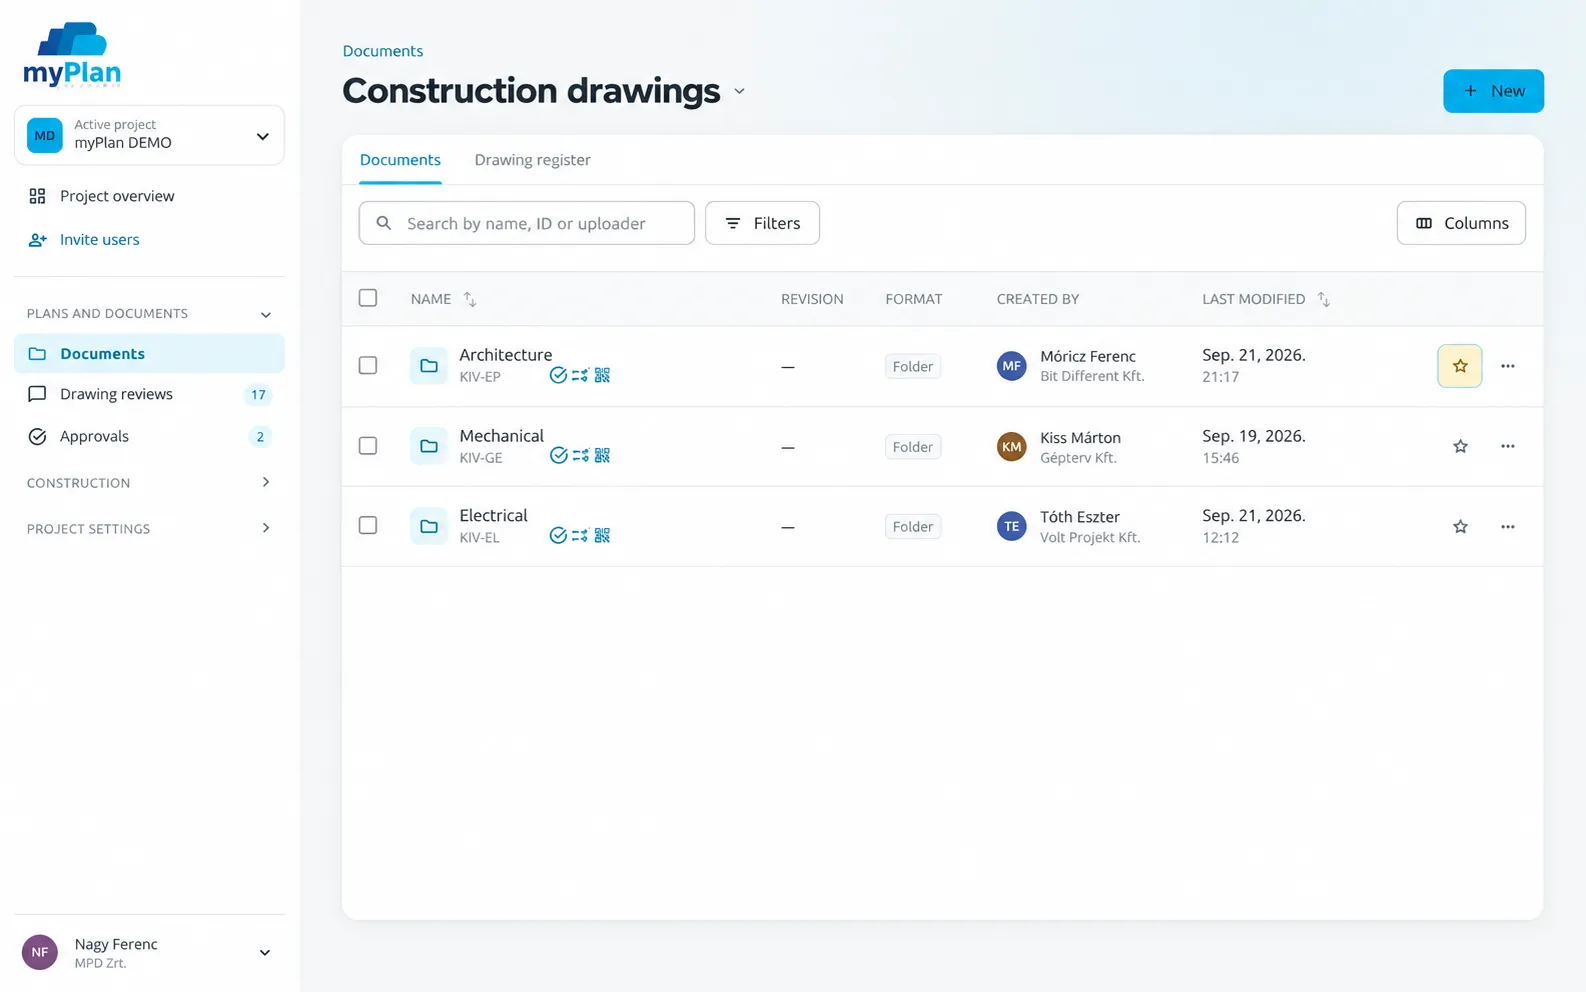
Task: Open the Active project myPlan DEMO dropdown
Action: (149, 135)
